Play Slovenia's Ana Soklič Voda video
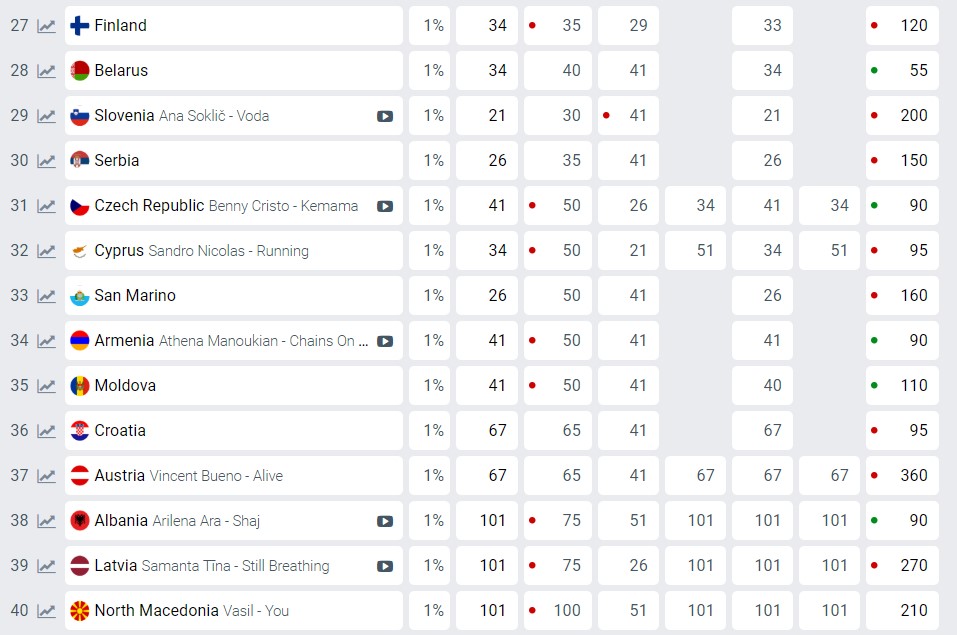The height and width of the screenshot is (635, 957). click(385, 116)
